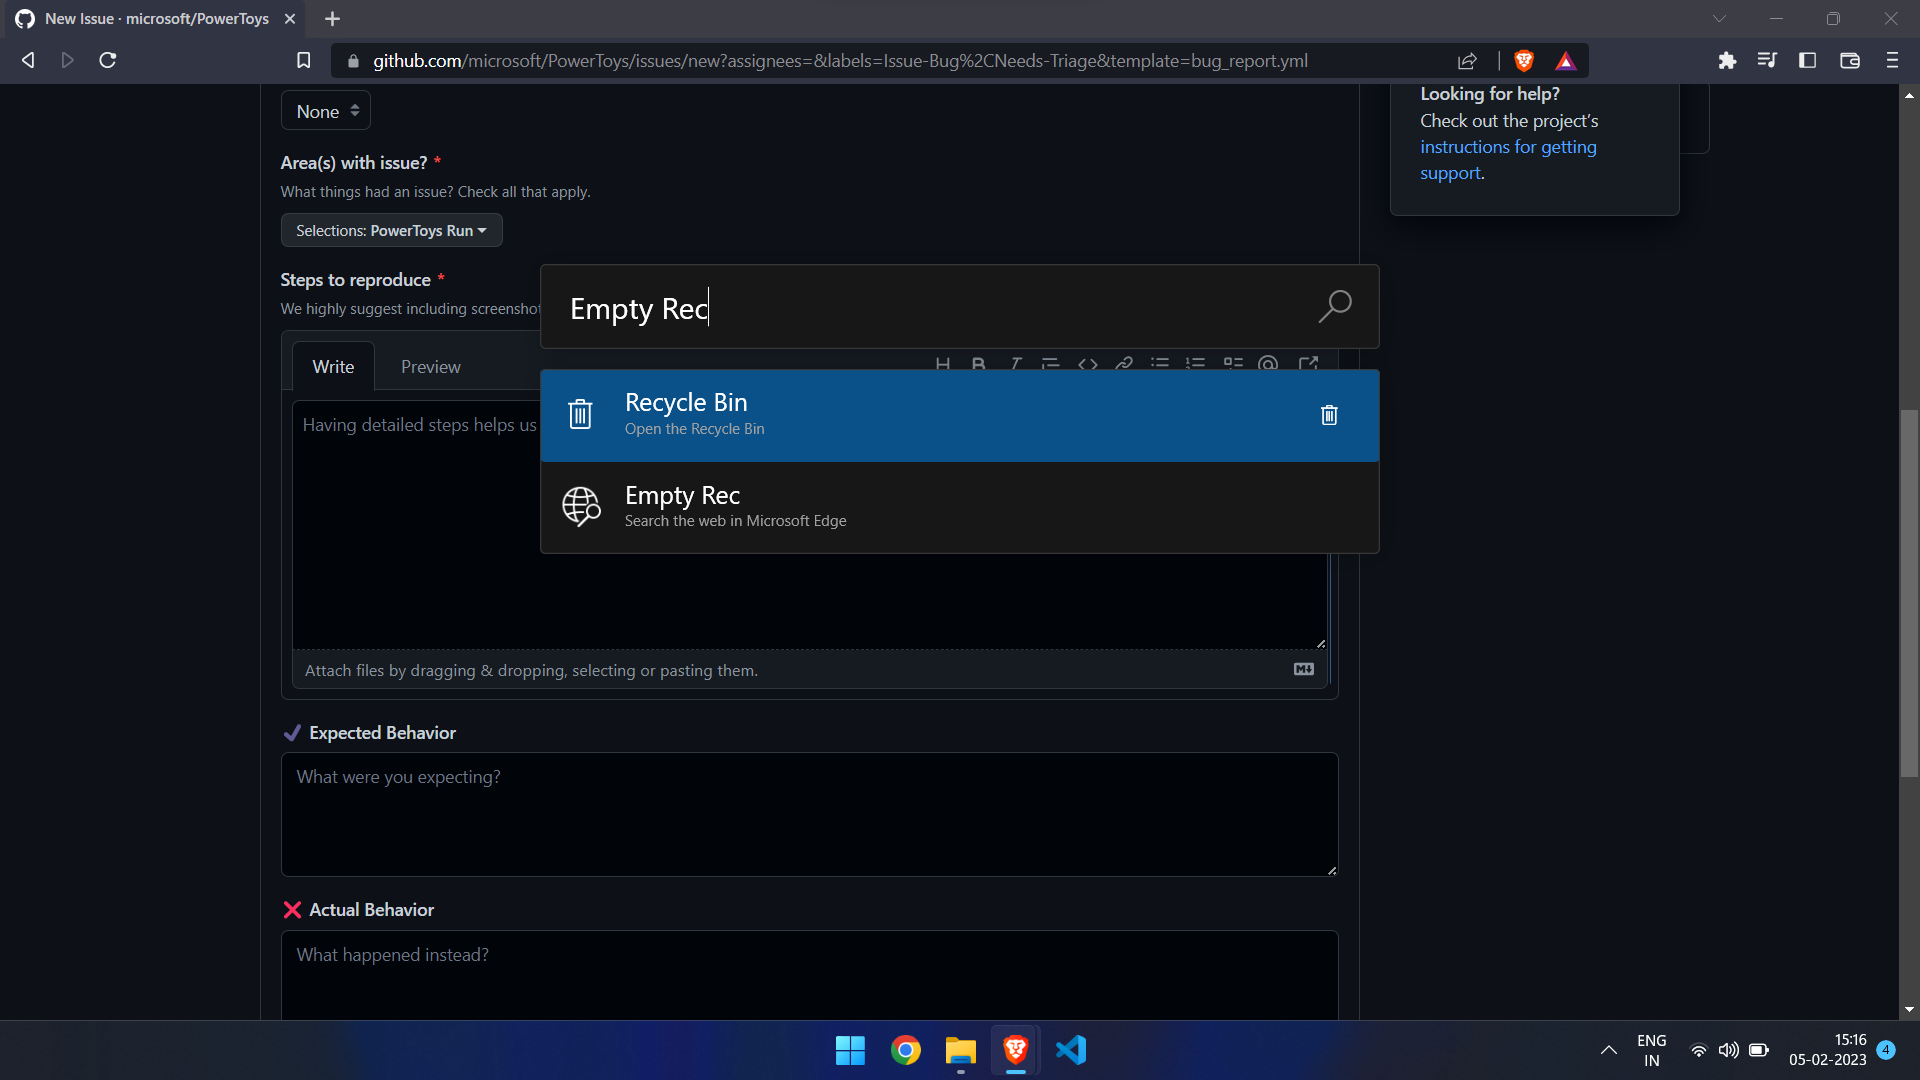Mention a user with the @ icon
Image resolution: width=1920 pixels, height=1080 pixels.
[1268, 363]
